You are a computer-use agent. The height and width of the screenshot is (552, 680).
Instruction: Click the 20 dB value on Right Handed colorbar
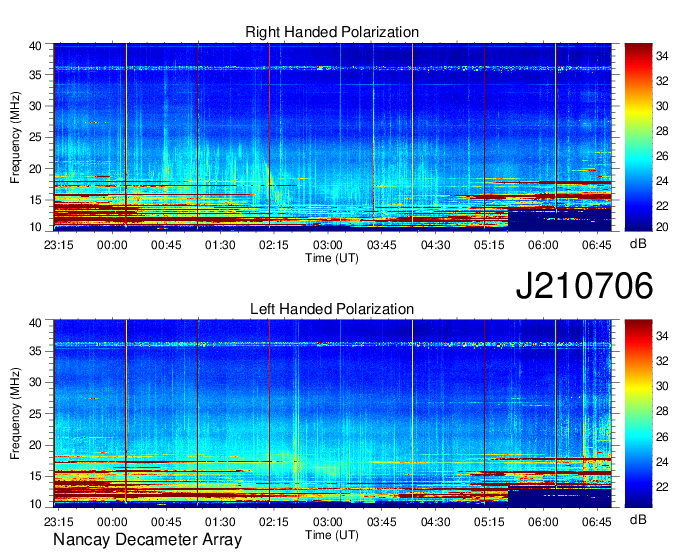coord(662,227)
